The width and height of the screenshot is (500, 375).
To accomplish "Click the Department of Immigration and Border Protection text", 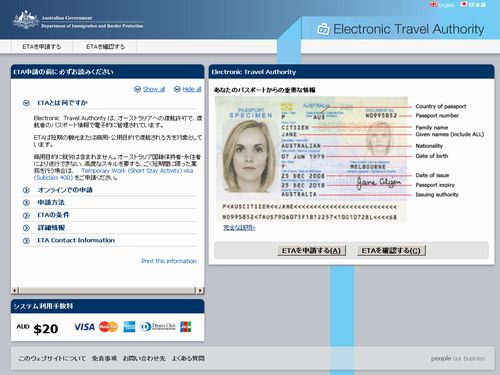I will pyautogui.click(x=92, y=26).
